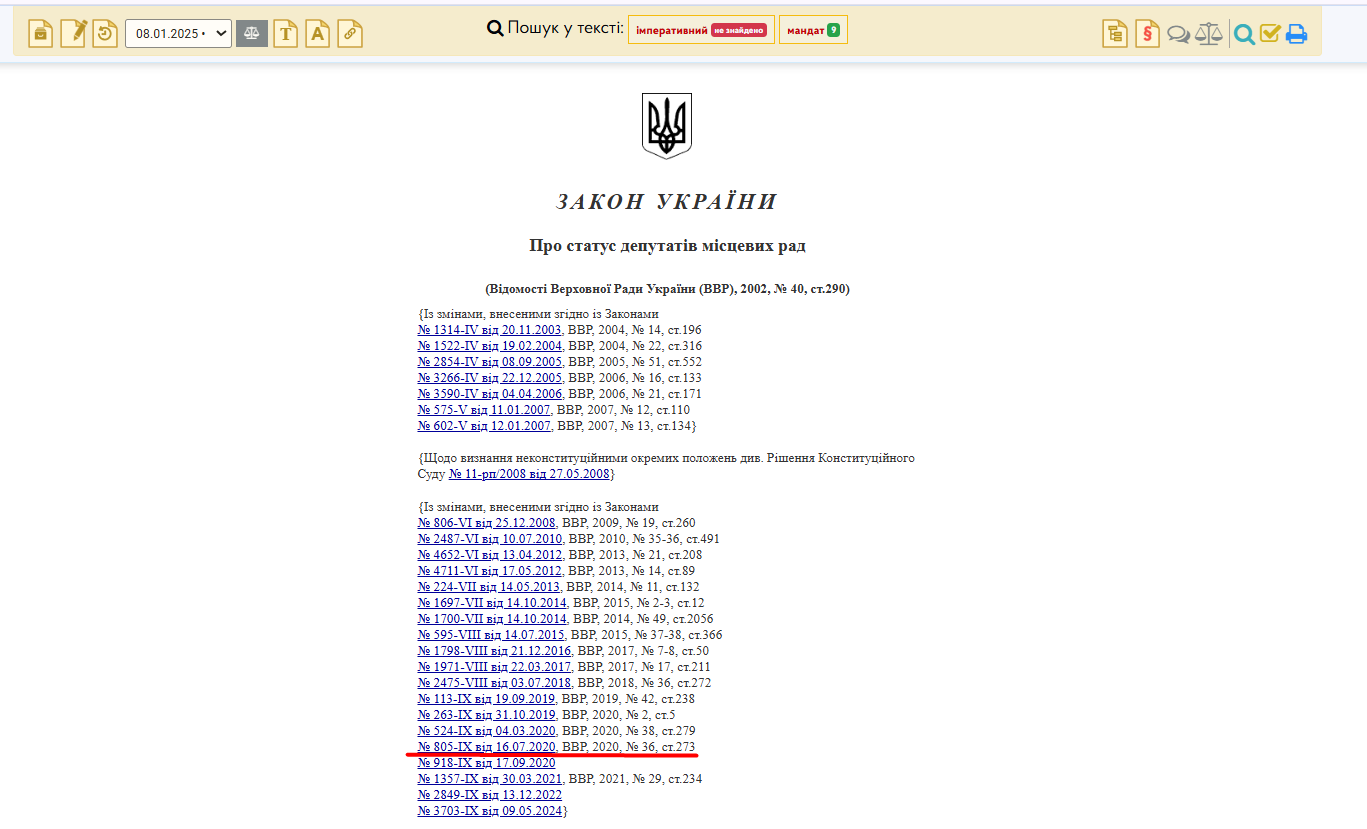Open law № 263-IX від 31.10.2019
Viewport: 1367px width, 829px height.
[487, 715]
